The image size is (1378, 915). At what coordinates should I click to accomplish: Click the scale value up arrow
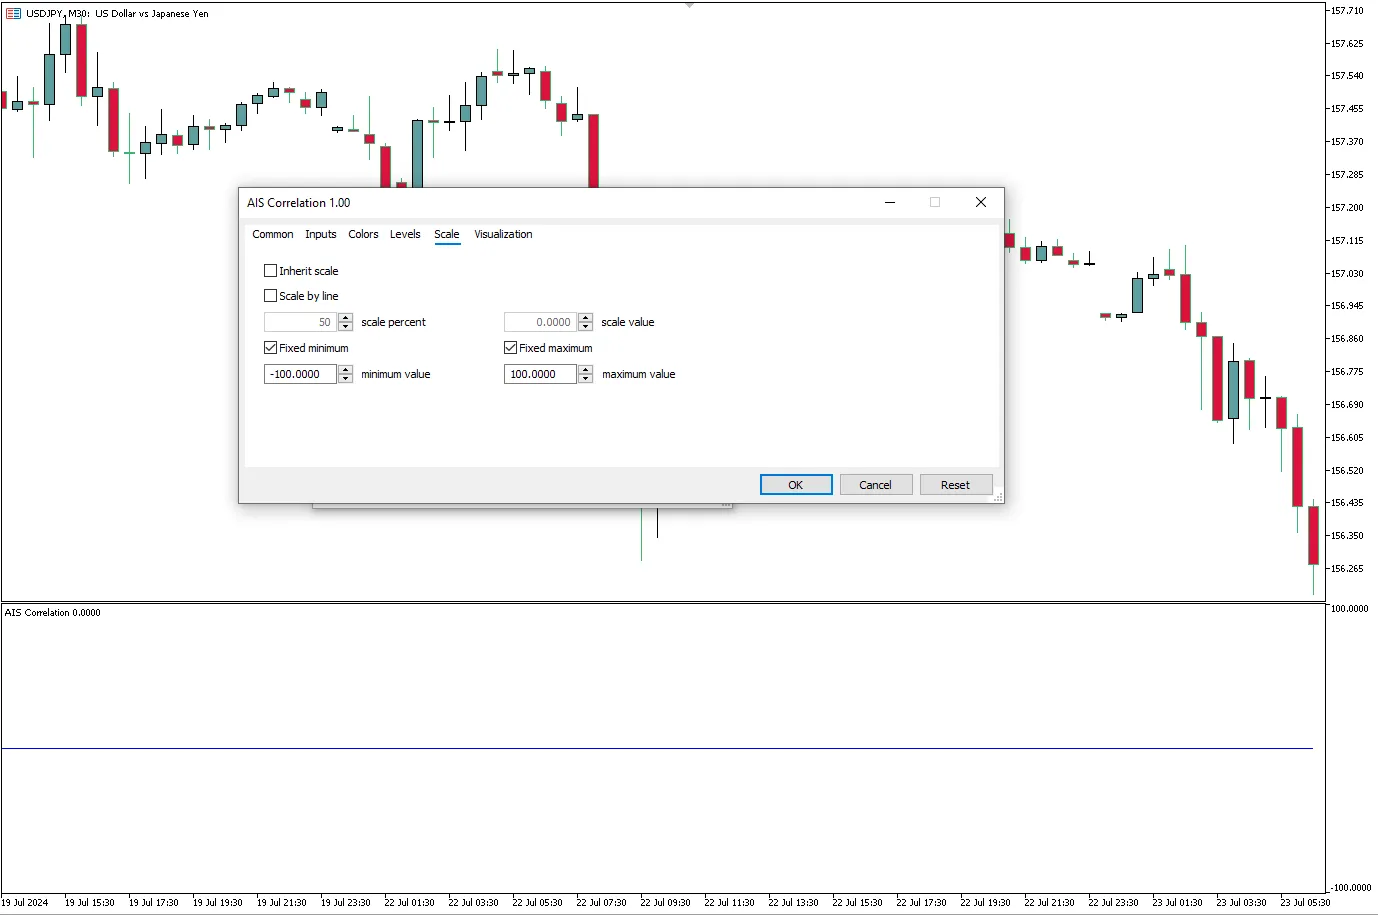[x=586, y=318]
